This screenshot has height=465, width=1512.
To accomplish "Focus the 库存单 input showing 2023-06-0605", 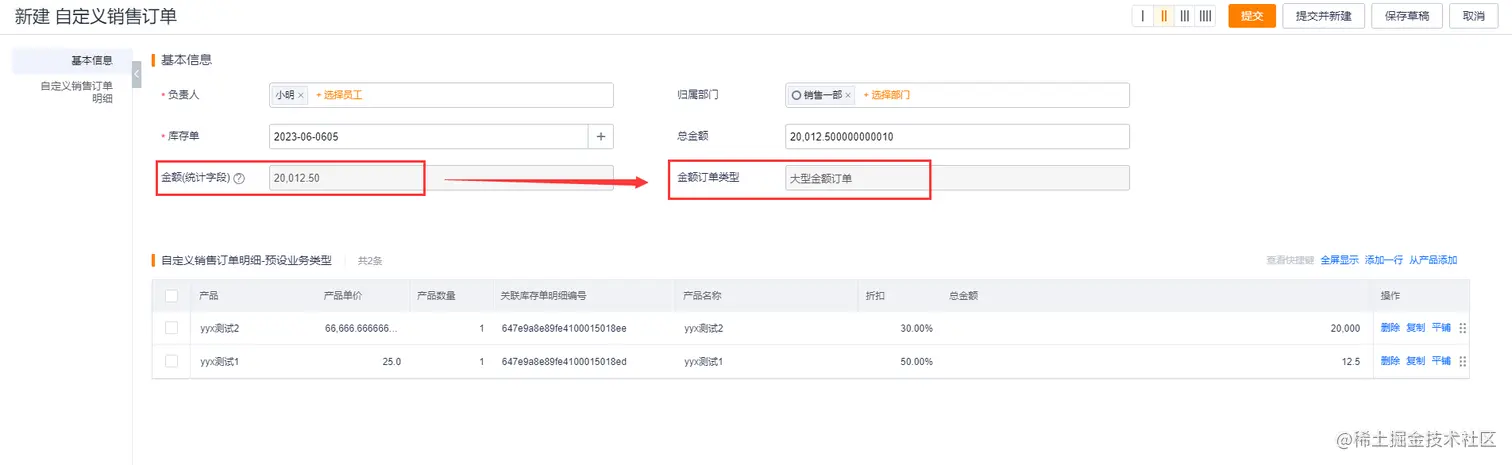I will click(429, 136).
